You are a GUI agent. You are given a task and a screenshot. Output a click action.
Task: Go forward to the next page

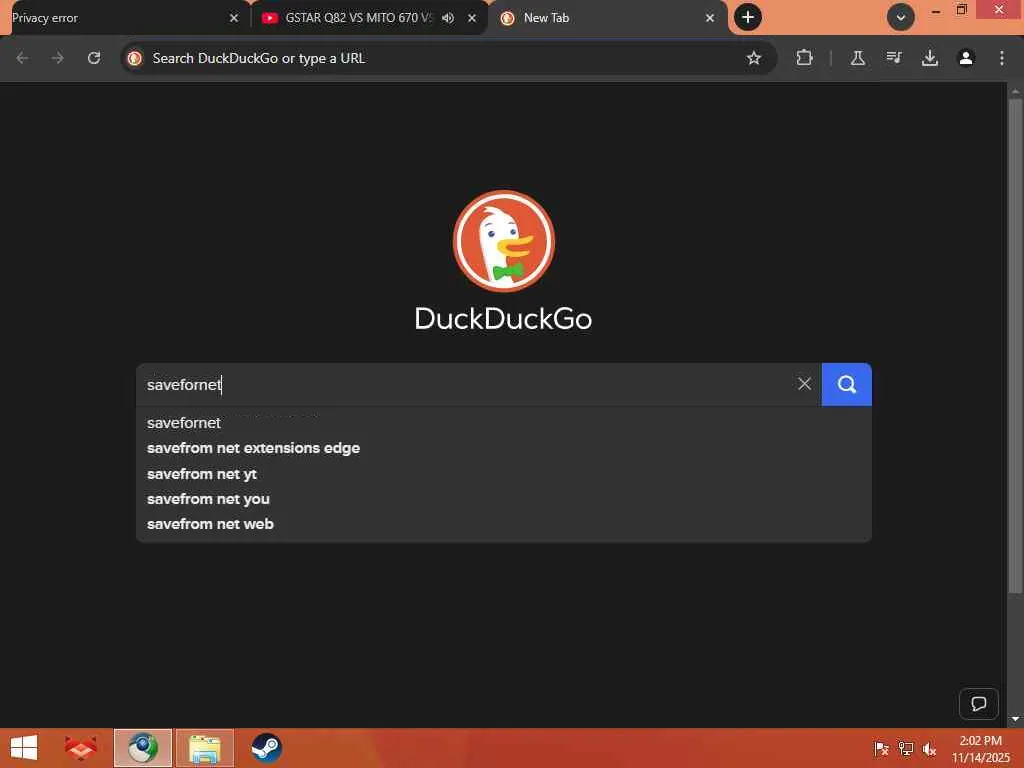click(57, 58)
